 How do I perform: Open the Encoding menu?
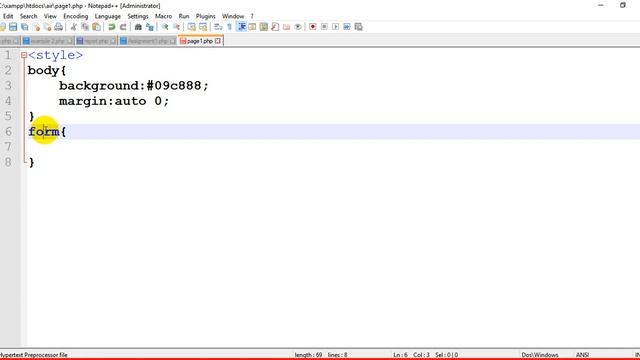76,16
